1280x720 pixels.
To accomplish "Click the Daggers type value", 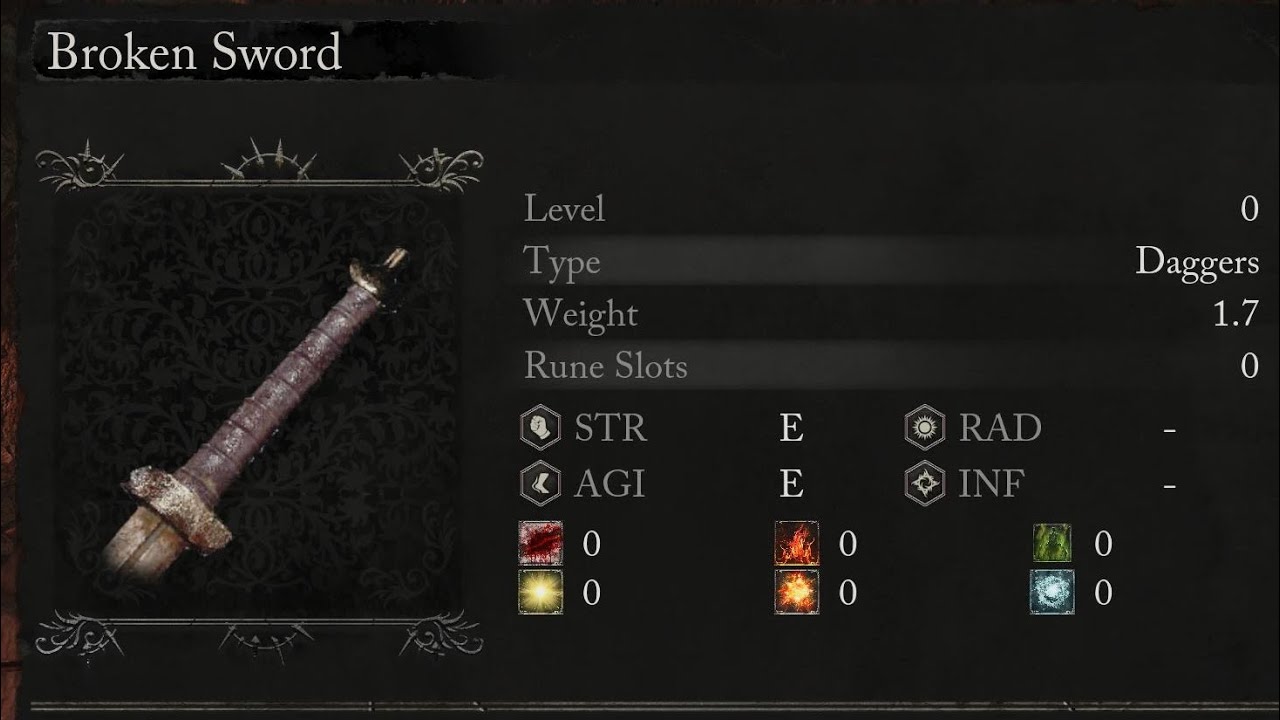I will [1197, 263].
